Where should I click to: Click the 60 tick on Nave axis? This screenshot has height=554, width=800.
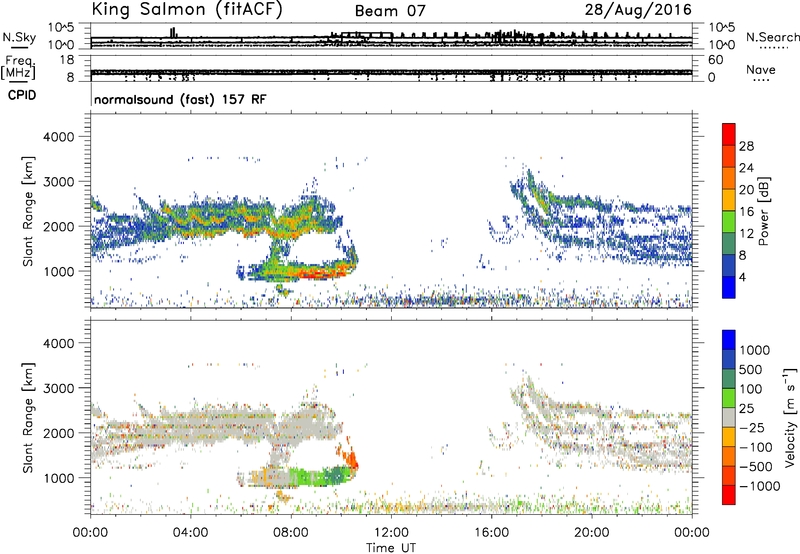[x=715, y=60]
